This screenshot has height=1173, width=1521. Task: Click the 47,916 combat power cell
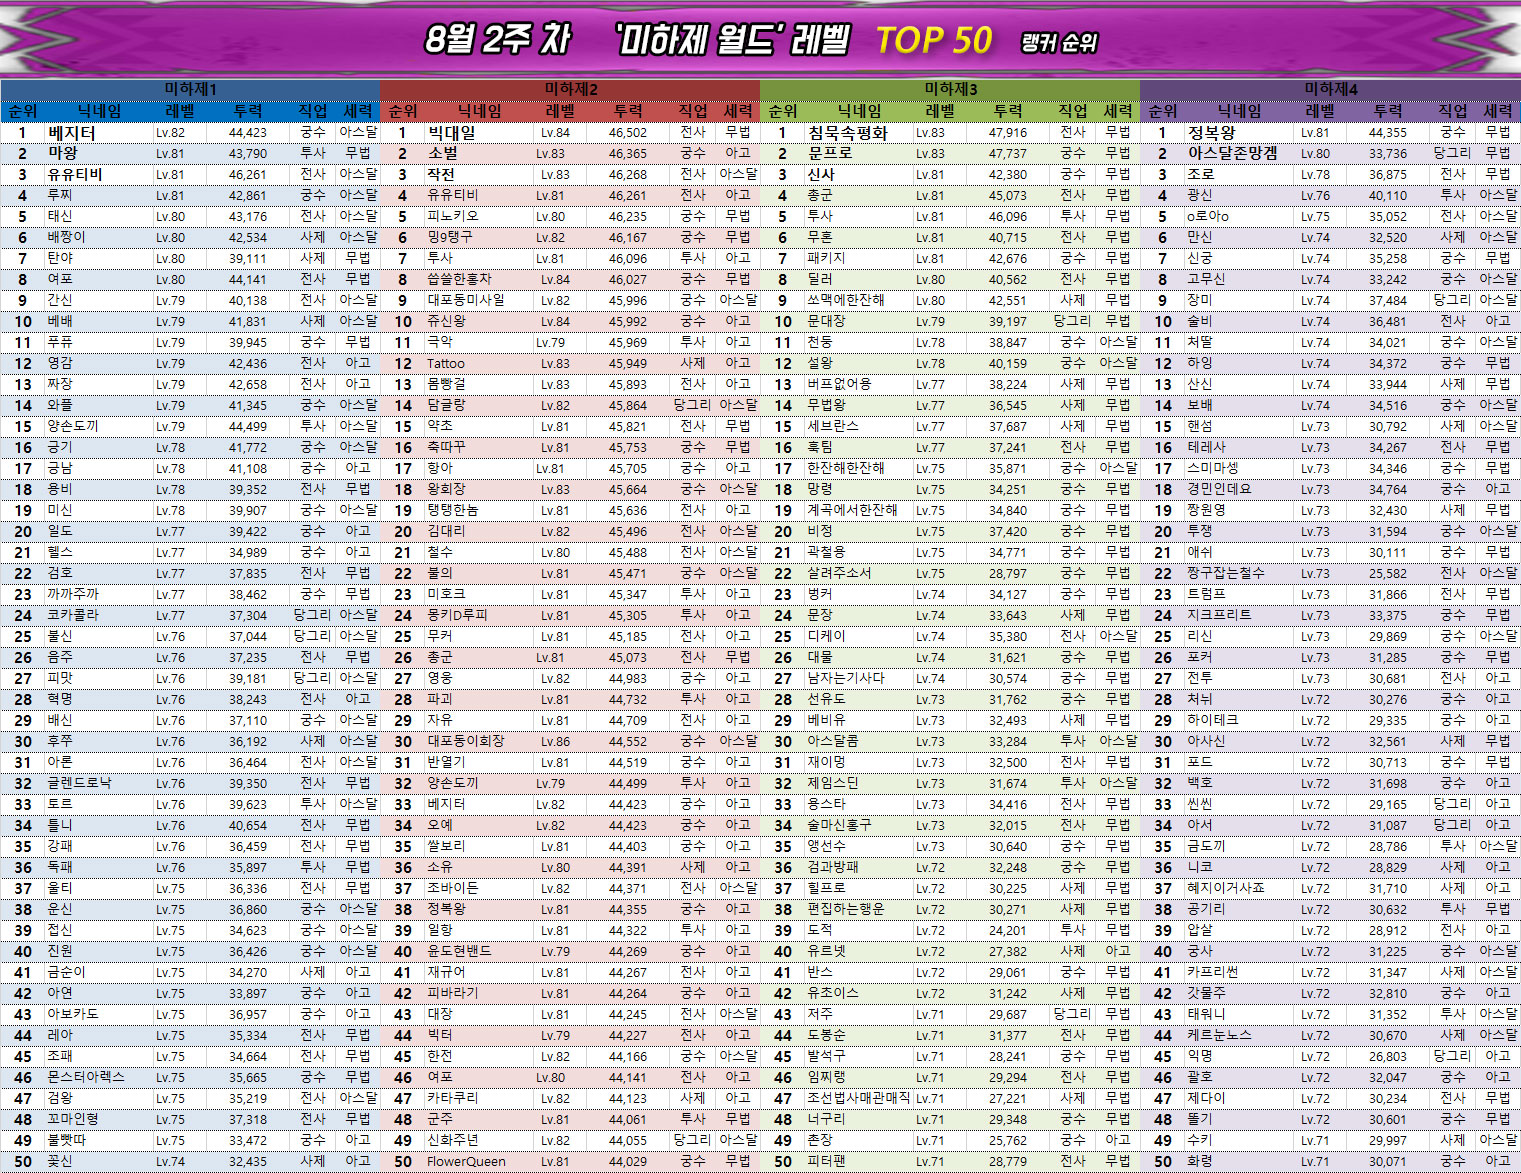point(1007,132)
